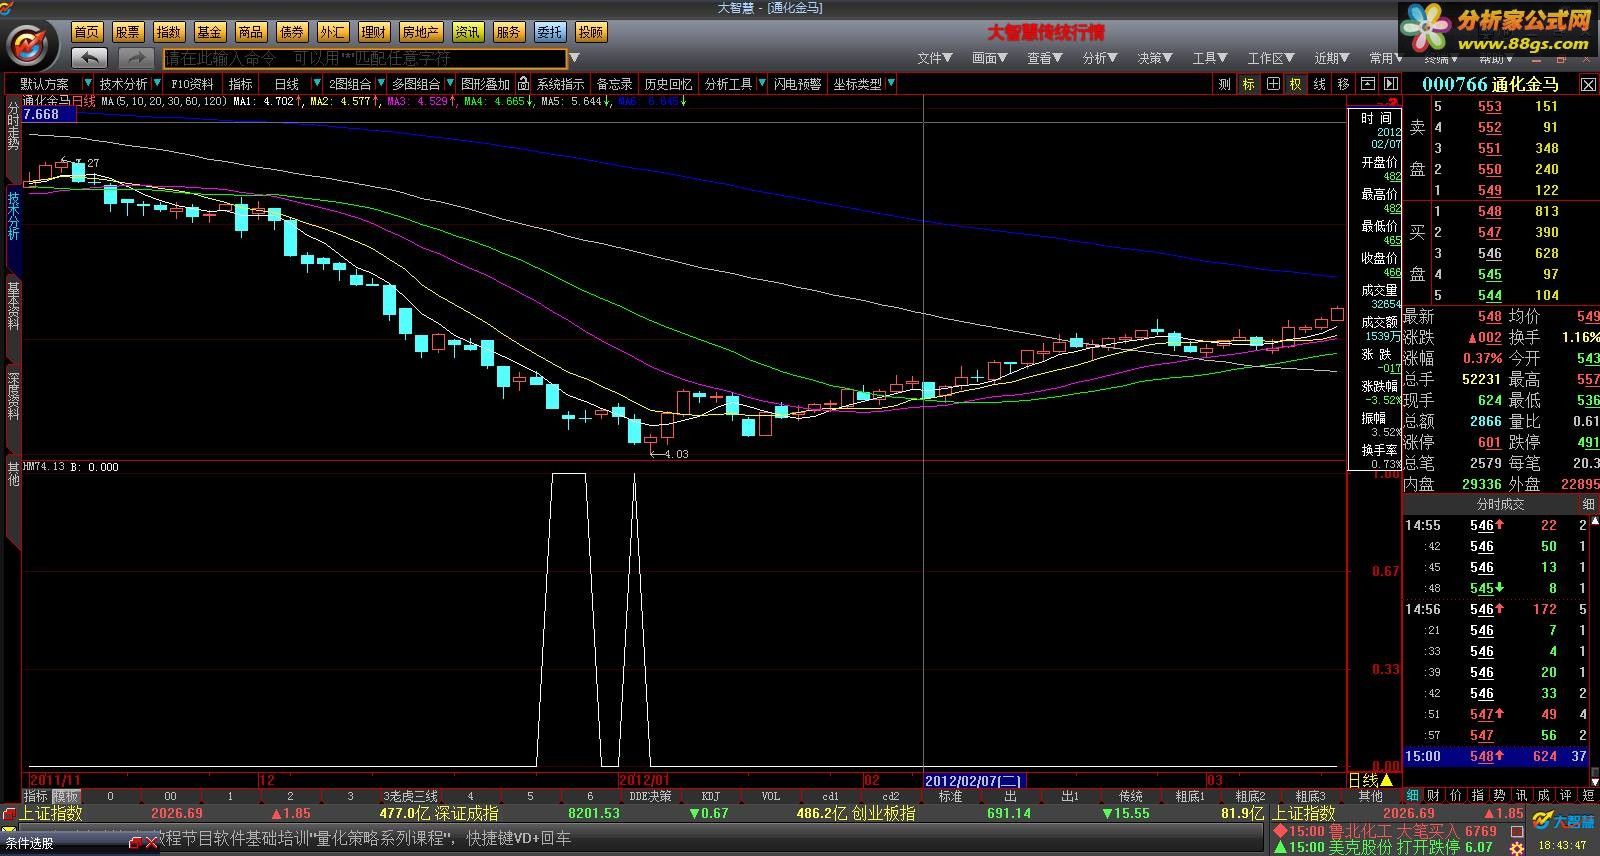Click the yellow triangle next to 日线

coord(1386,780)
